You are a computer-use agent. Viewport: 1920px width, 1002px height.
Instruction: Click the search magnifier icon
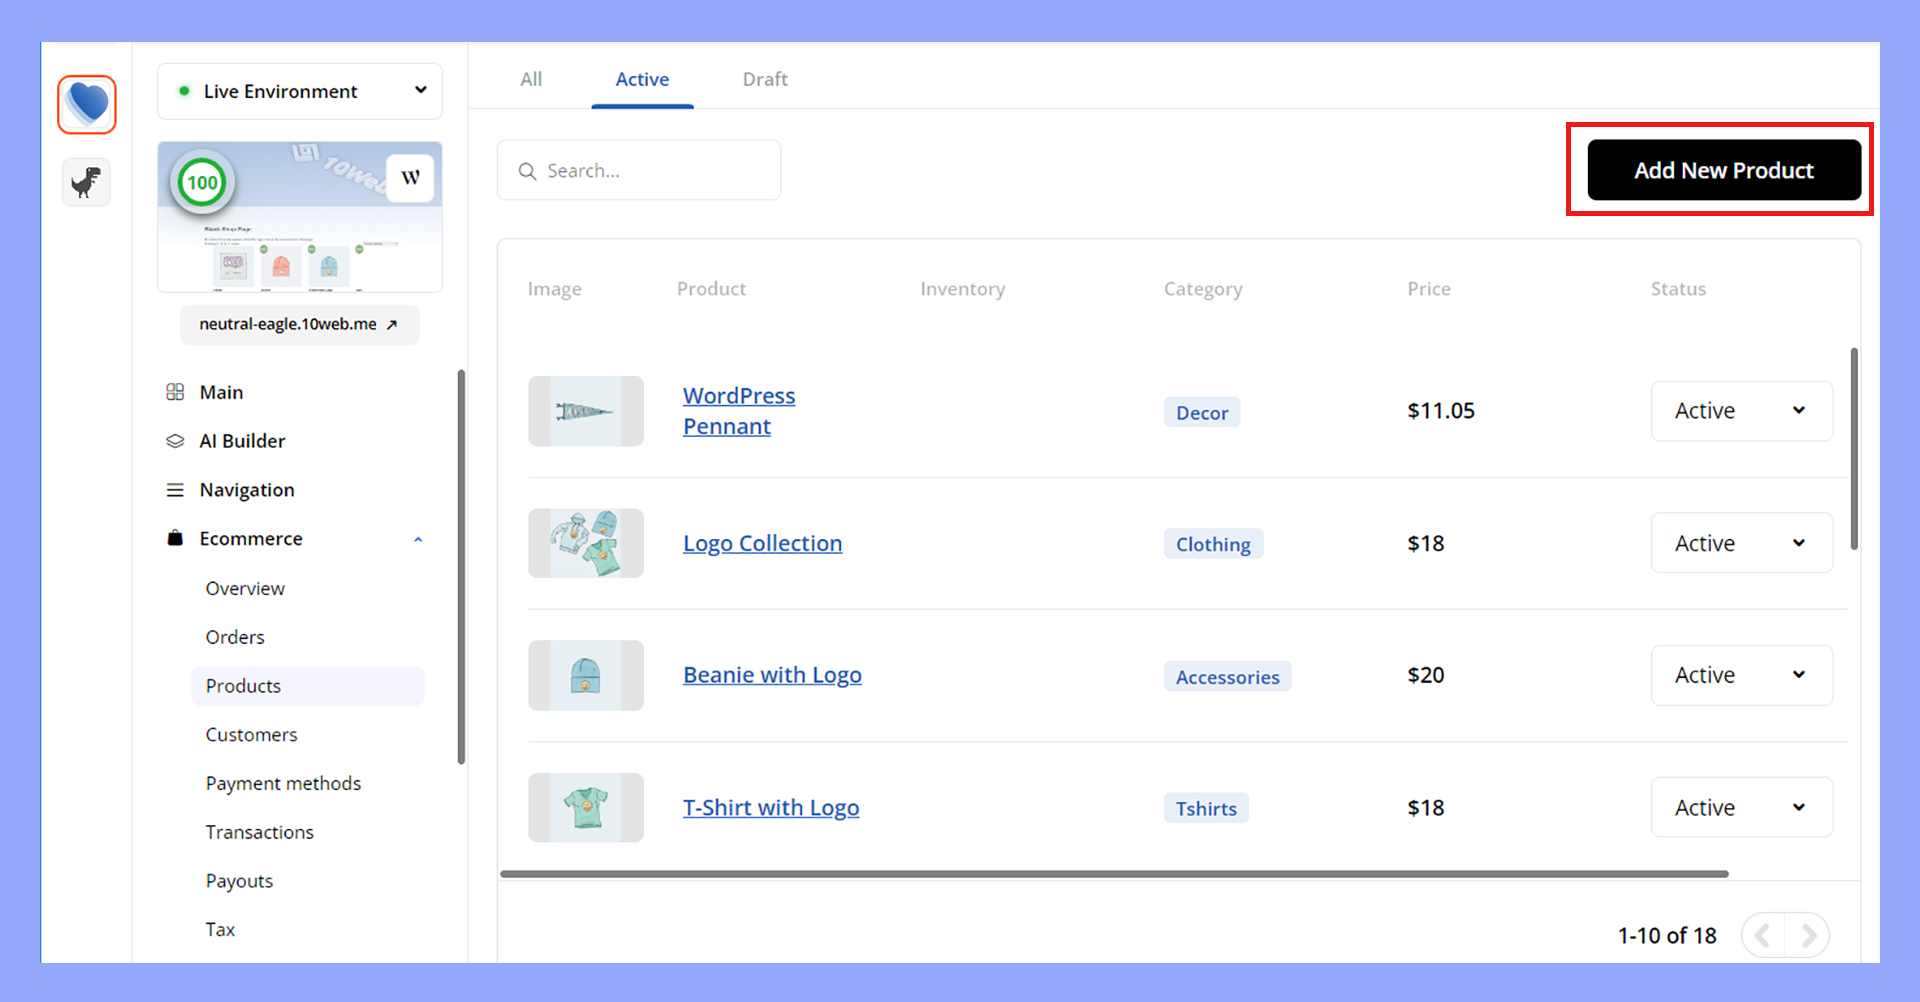(528, 170)
